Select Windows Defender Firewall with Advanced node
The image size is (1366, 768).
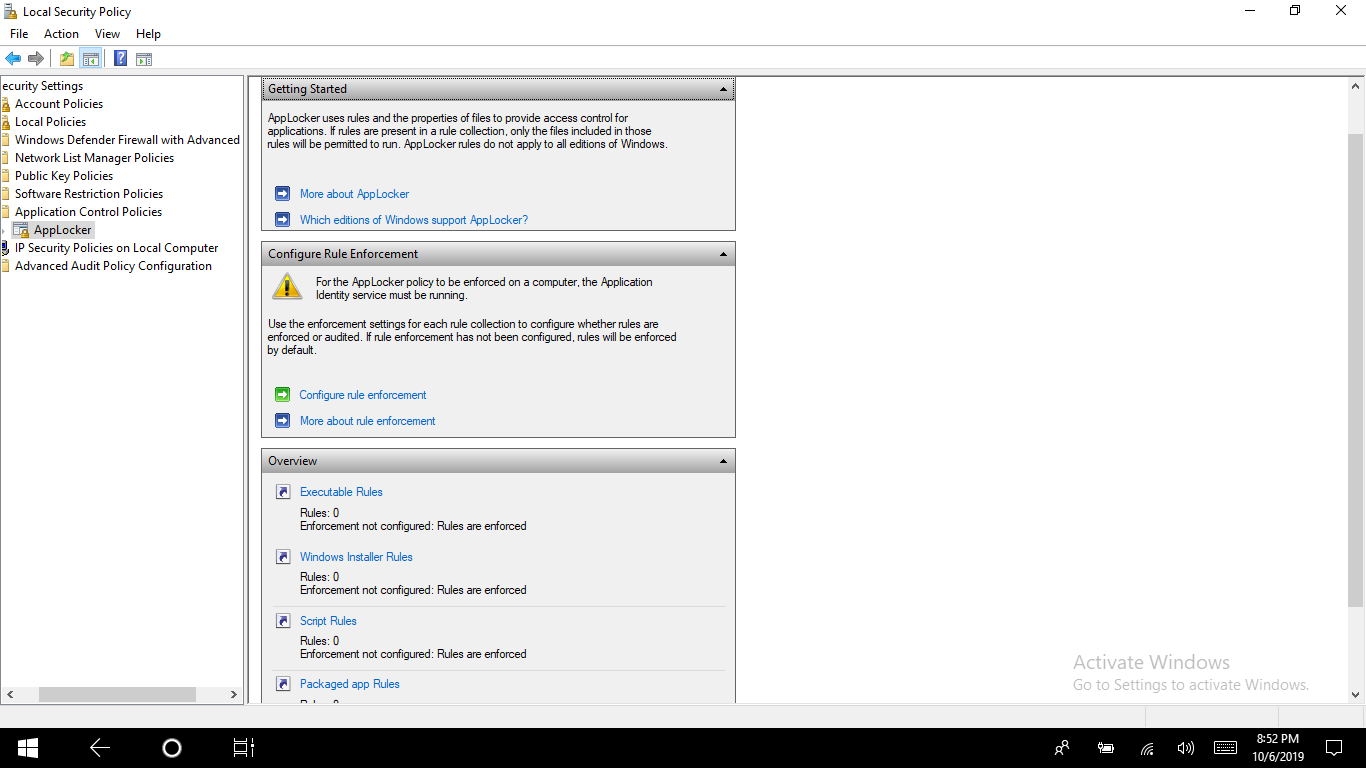tap(127, 140)
